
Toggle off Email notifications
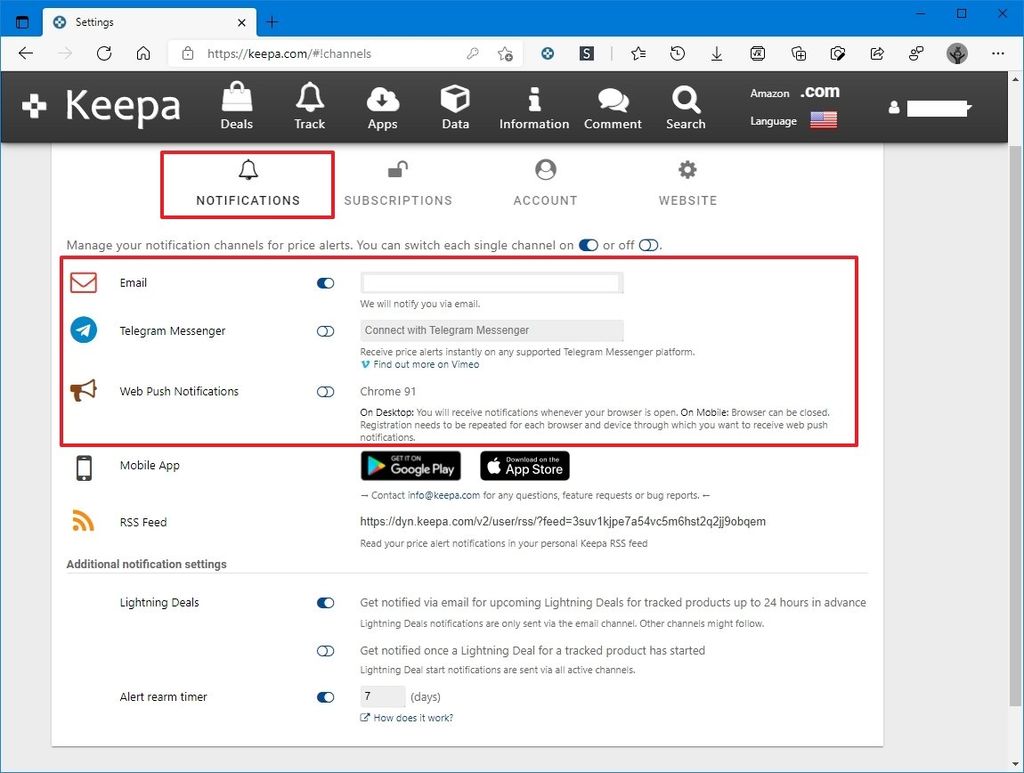tap(325, 283)
